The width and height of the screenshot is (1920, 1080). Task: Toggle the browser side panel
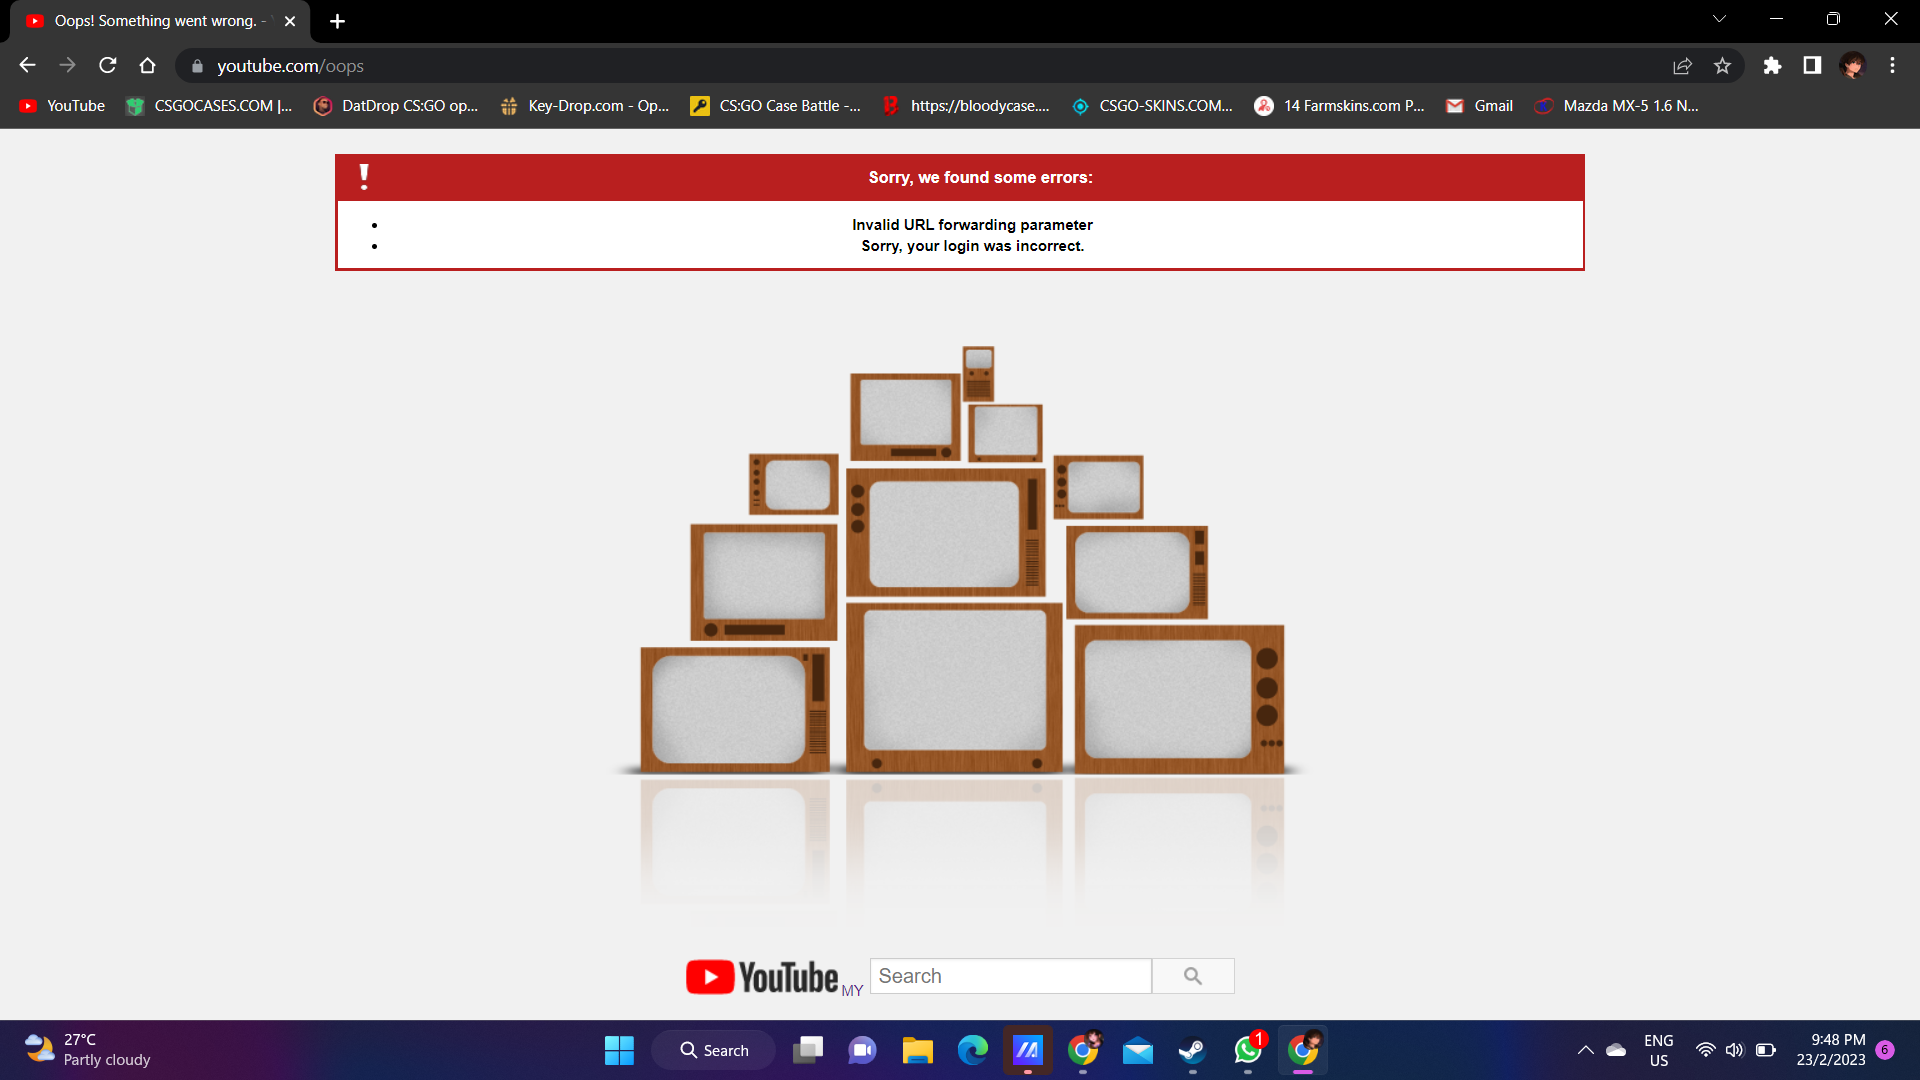[x=1812, y=66]
